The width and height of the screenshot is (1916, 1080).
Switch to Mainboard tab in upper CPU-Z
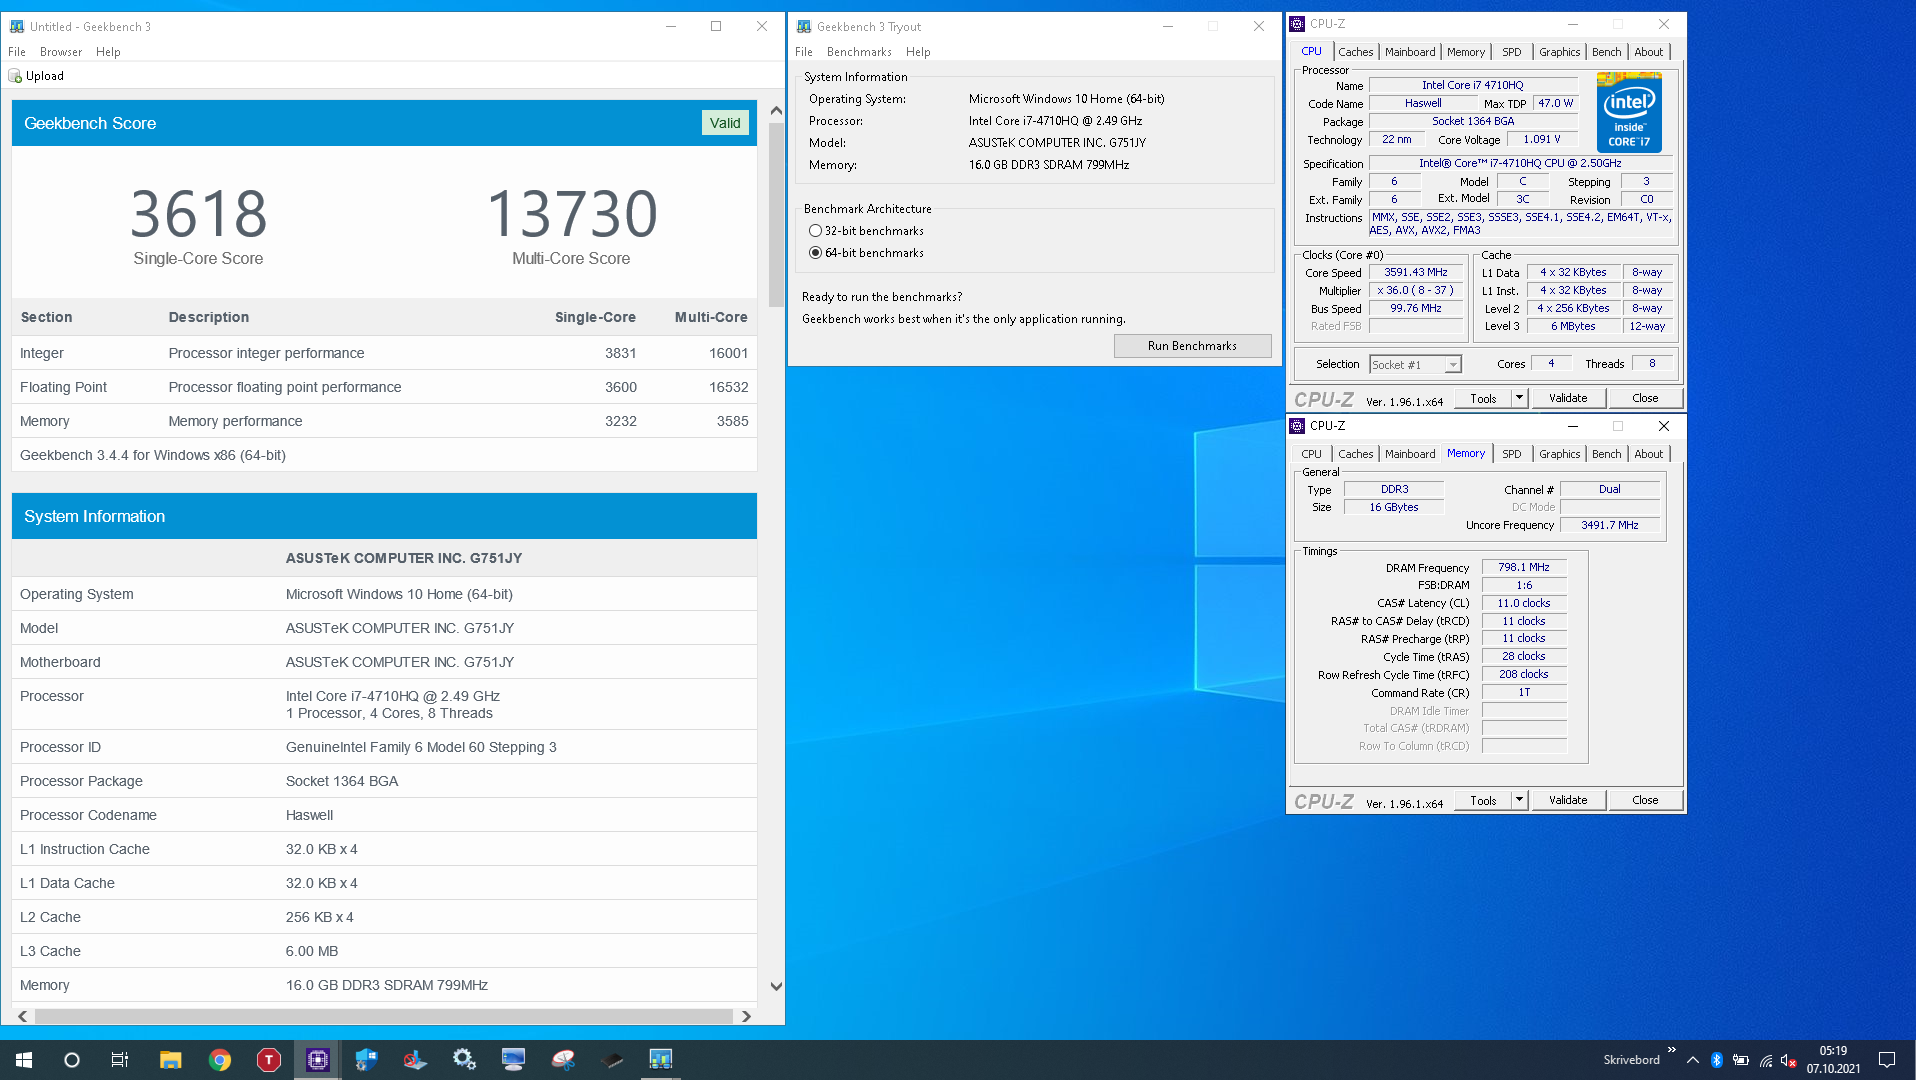[1410, 52]
